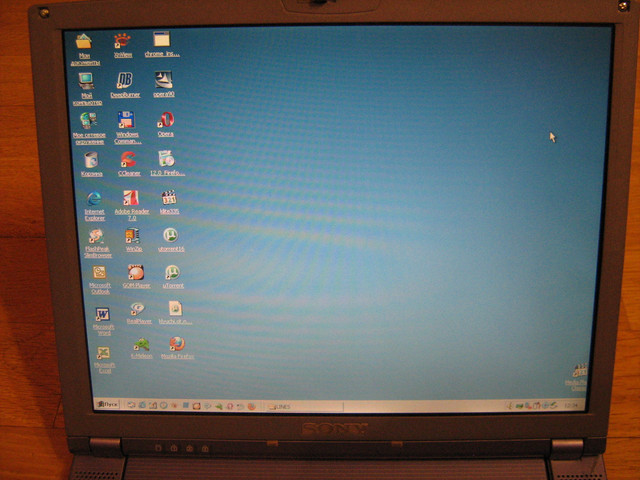This screenshot has height=480, width=640.
Task: Open the Пуск start menu
Action: coord(108,404)
